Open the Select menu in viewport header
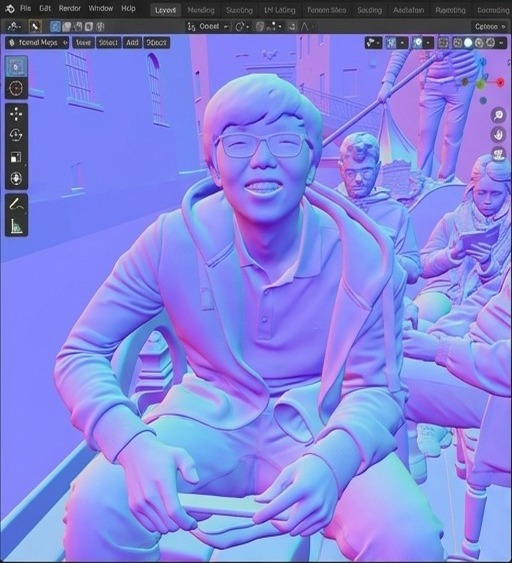Image resolution: width=512 pixels, height=563 pixels. 108,43
